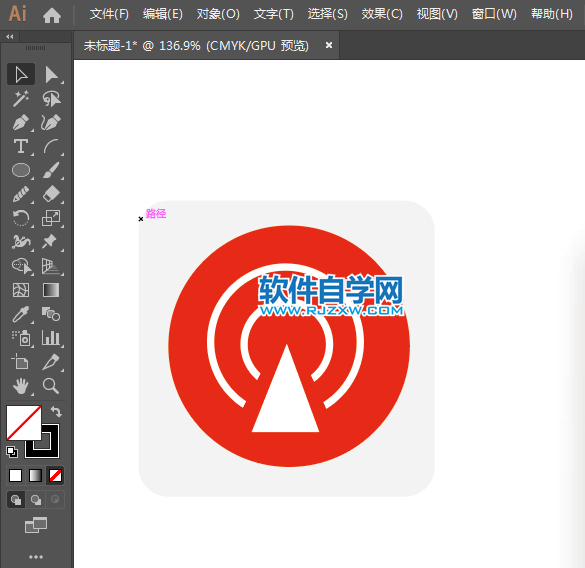This screenshot has width=585, height=568.
Task: Choose the Lasso tool
Action: [51, 99]
